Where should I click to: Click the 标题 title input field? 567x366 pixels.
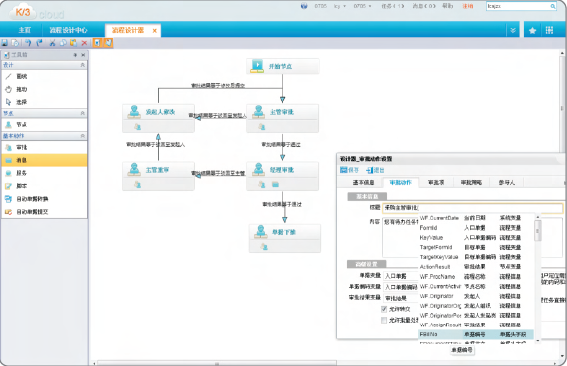tap(472, 208)
